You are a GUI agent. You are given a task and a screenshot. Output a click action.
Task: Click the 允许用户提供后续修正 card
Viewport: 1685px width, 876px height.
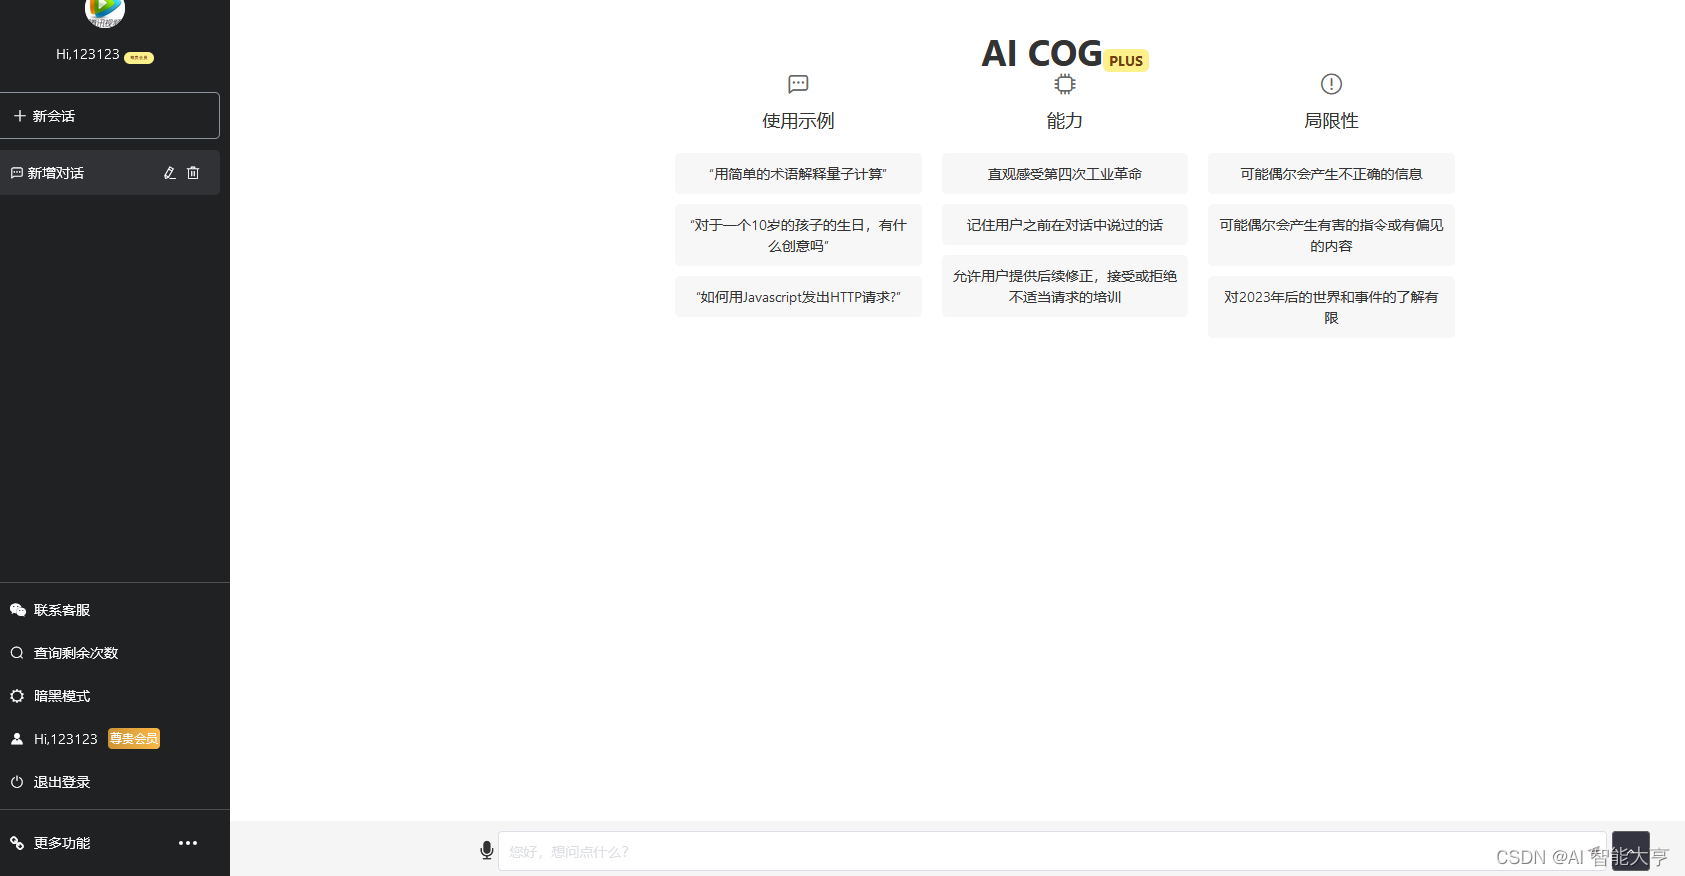1065,286
